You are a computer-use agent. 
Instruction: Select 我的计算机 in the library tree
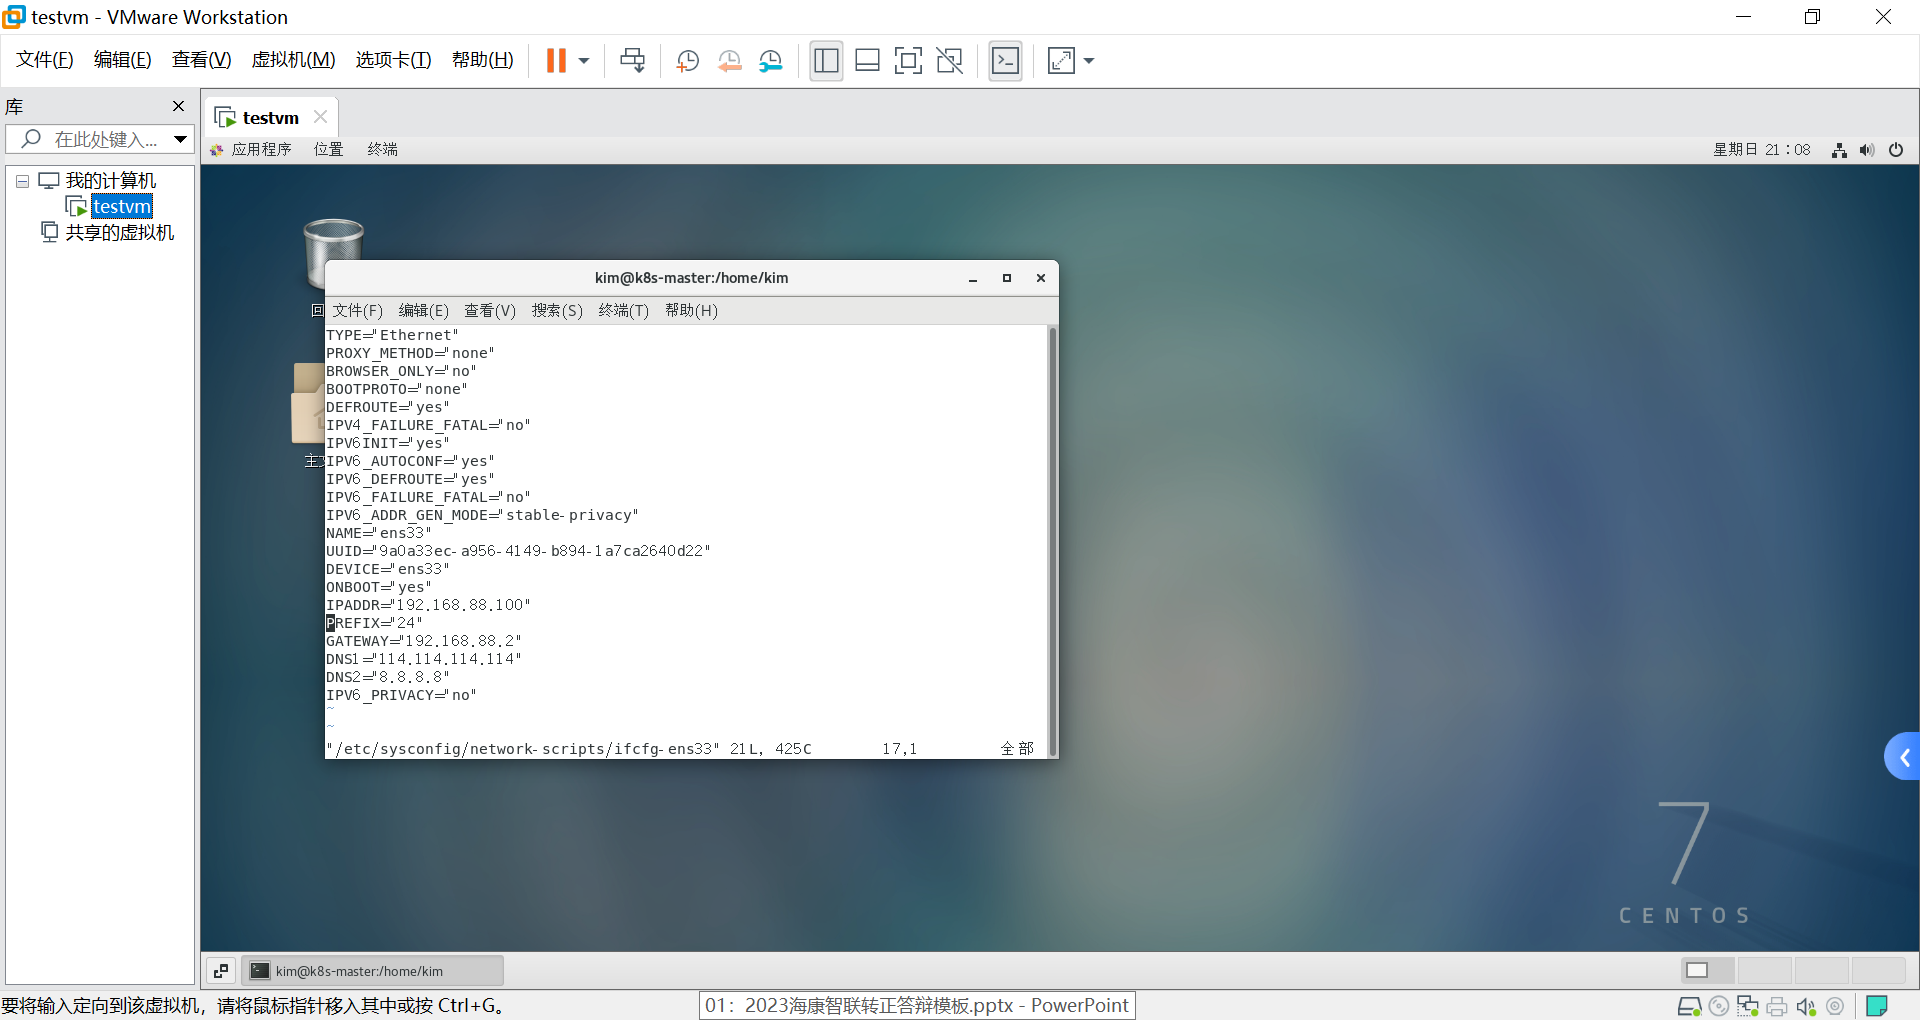[111, 181]
